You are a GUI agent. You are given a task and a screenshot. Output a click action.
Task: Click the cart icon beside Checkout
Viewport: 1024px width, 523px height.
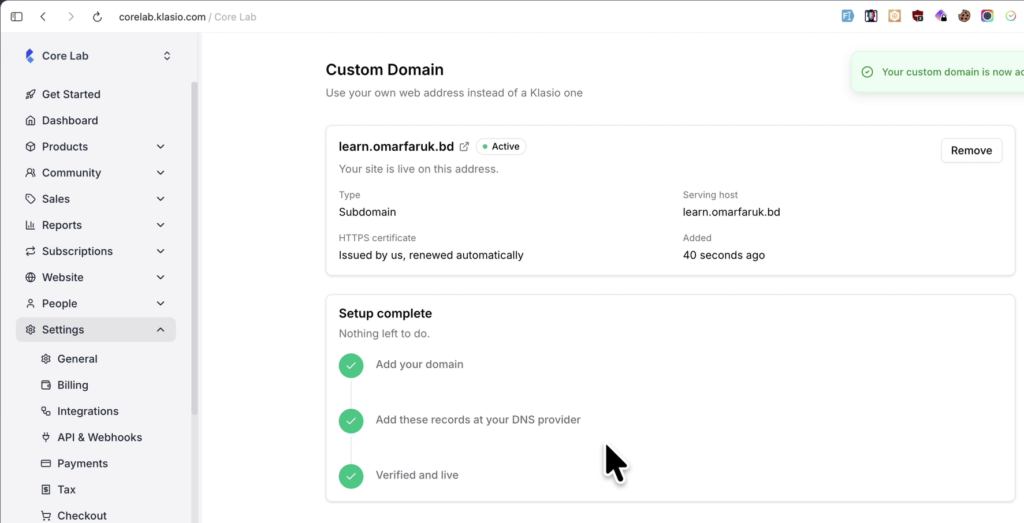click(x=46, y=516)
